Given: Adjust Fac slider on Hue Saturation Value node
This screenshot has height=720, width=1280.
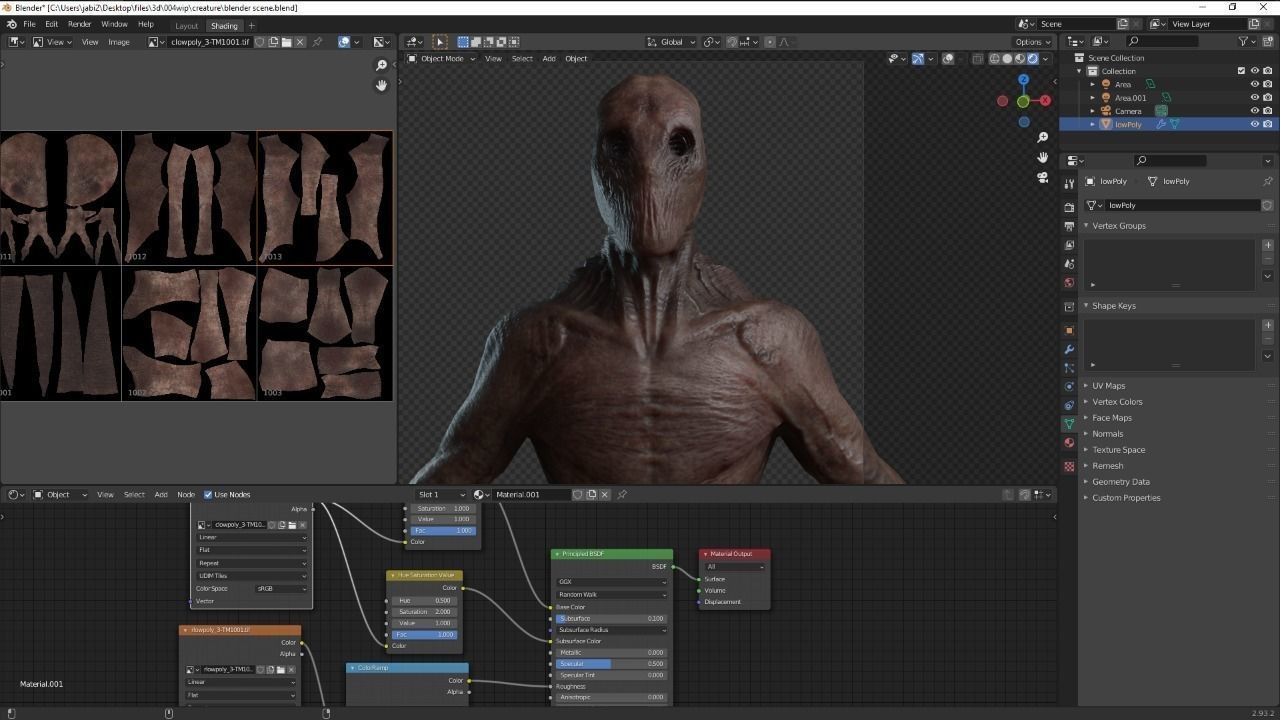Looking at the screenshot, I should click(x=423, y=634).
